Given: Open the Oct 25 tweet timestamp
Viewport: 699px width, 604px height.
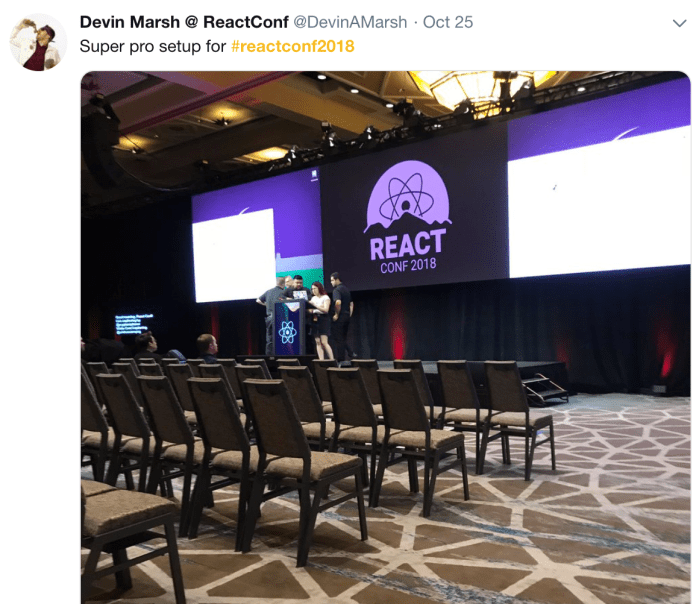Looking at the screenshot, I should [448, 22].
